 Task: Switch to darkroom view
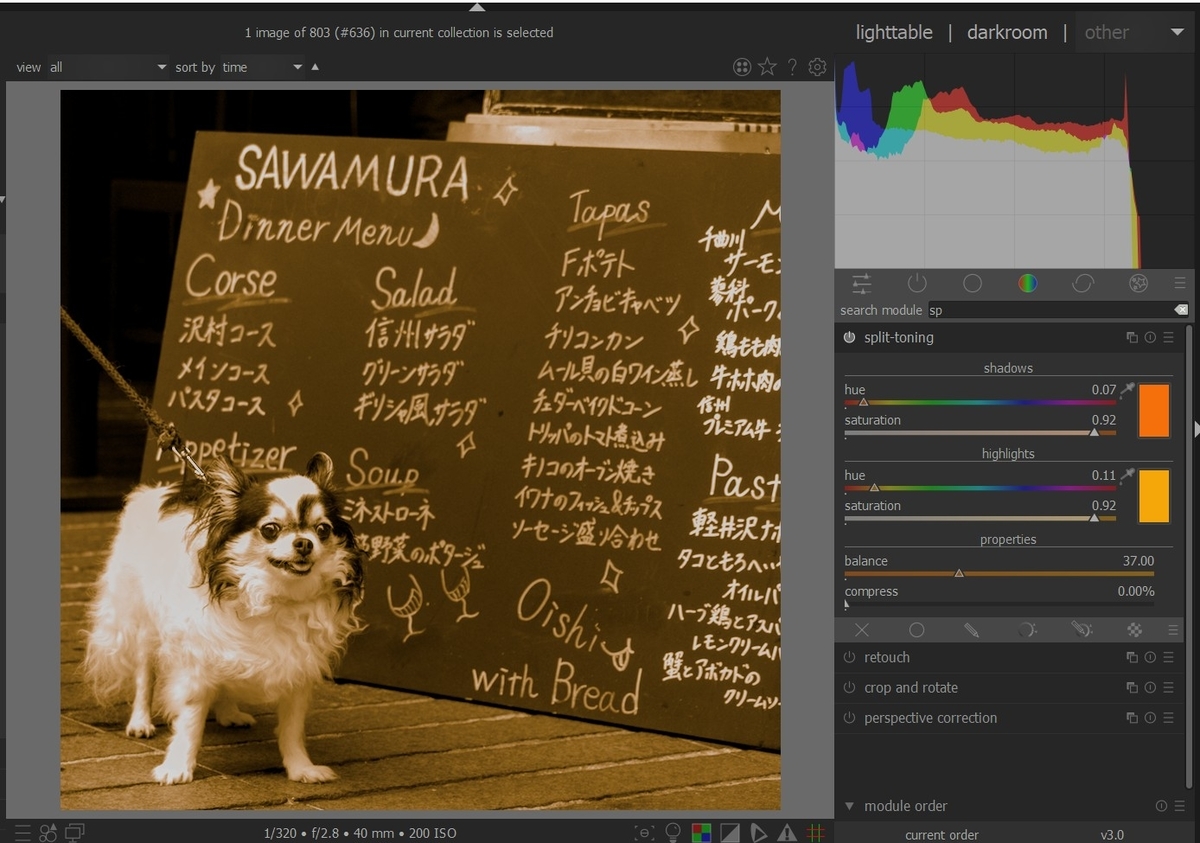tap(1006, 32)
